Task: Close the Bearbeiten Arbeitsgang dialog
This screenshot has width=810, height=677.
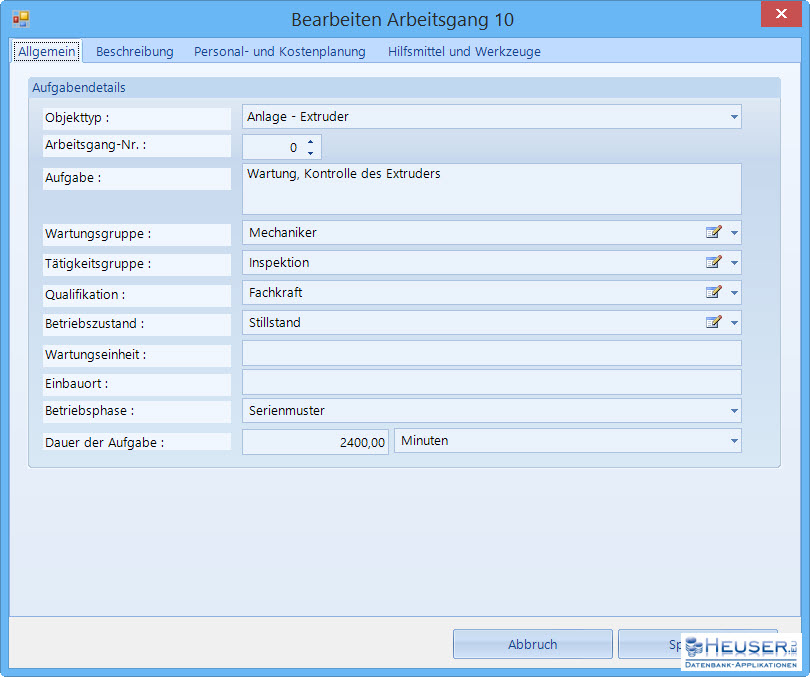Action: [x=778, y=14]
